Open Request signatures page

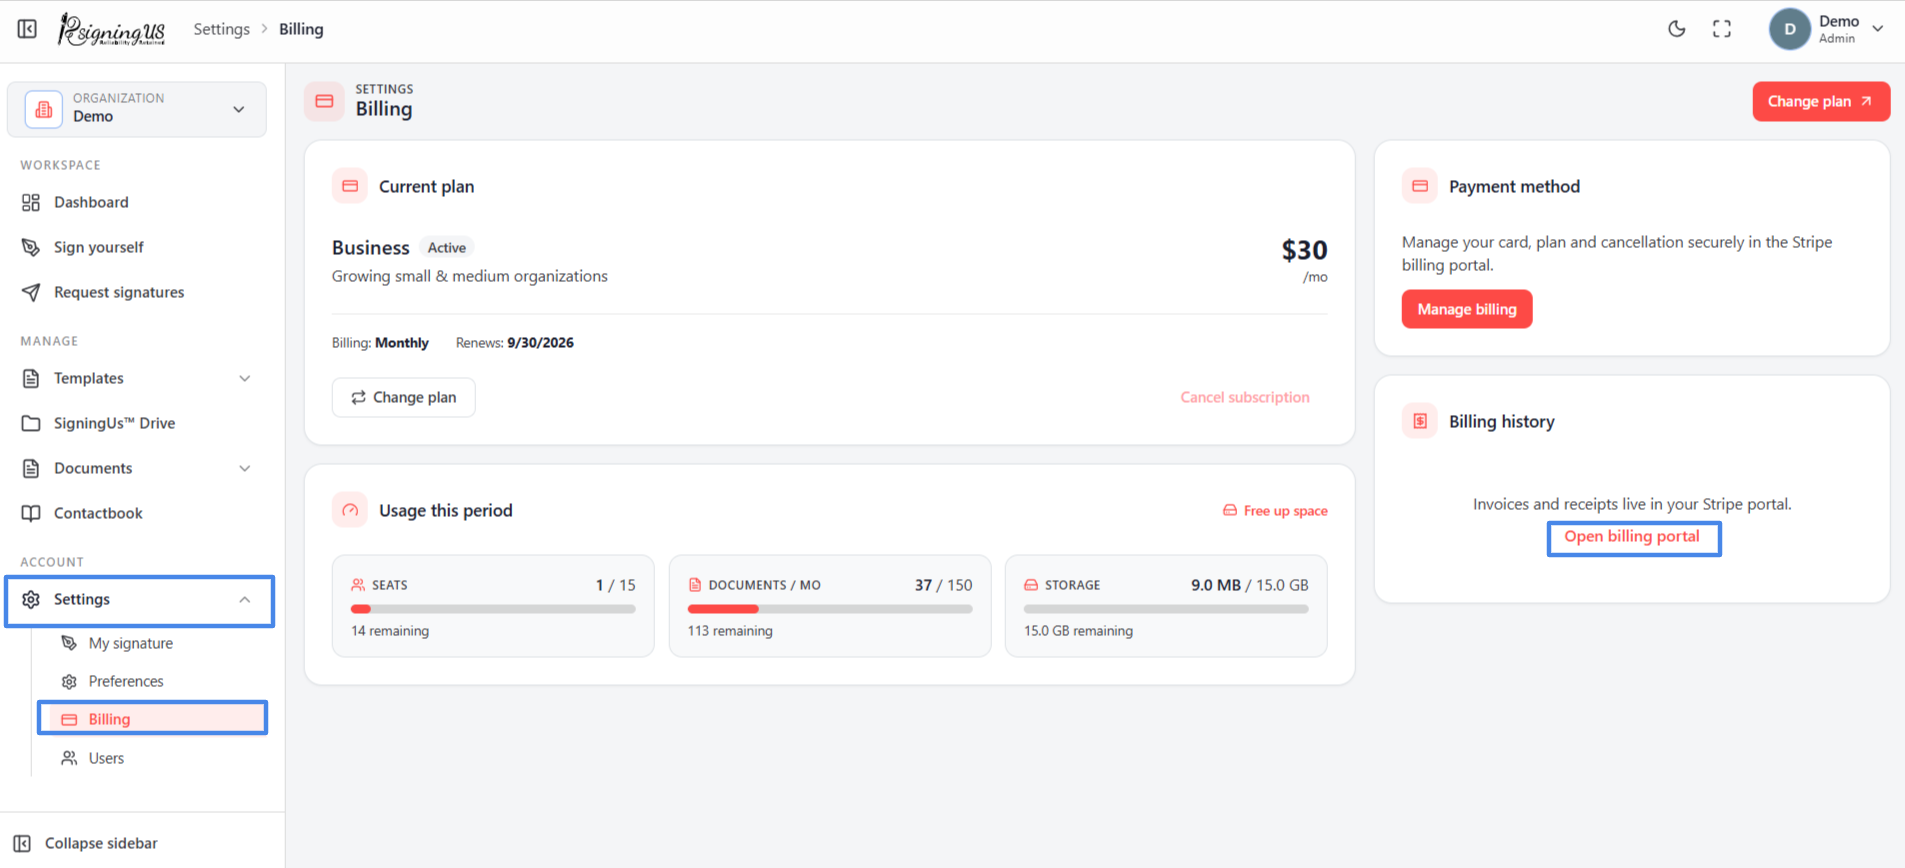[x=137, y=292]
